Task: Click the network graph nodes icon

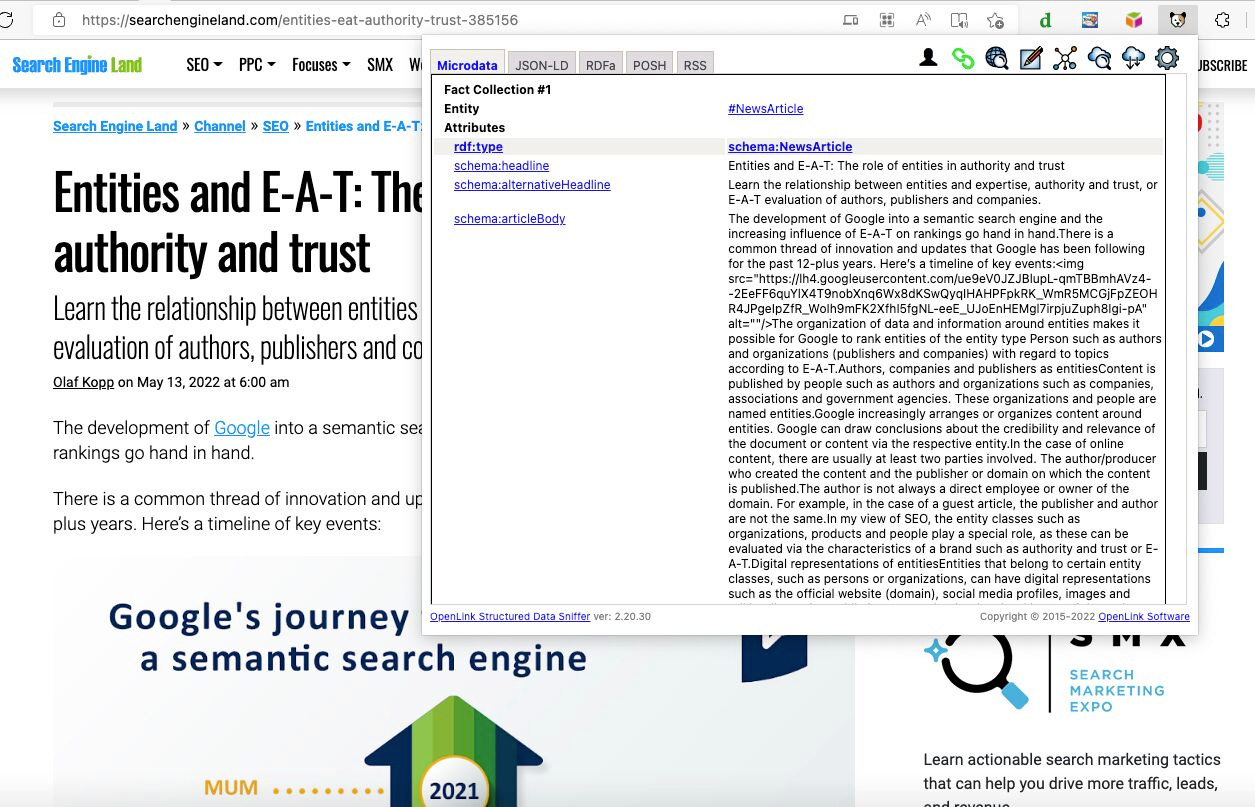Action: point(1065,58)
